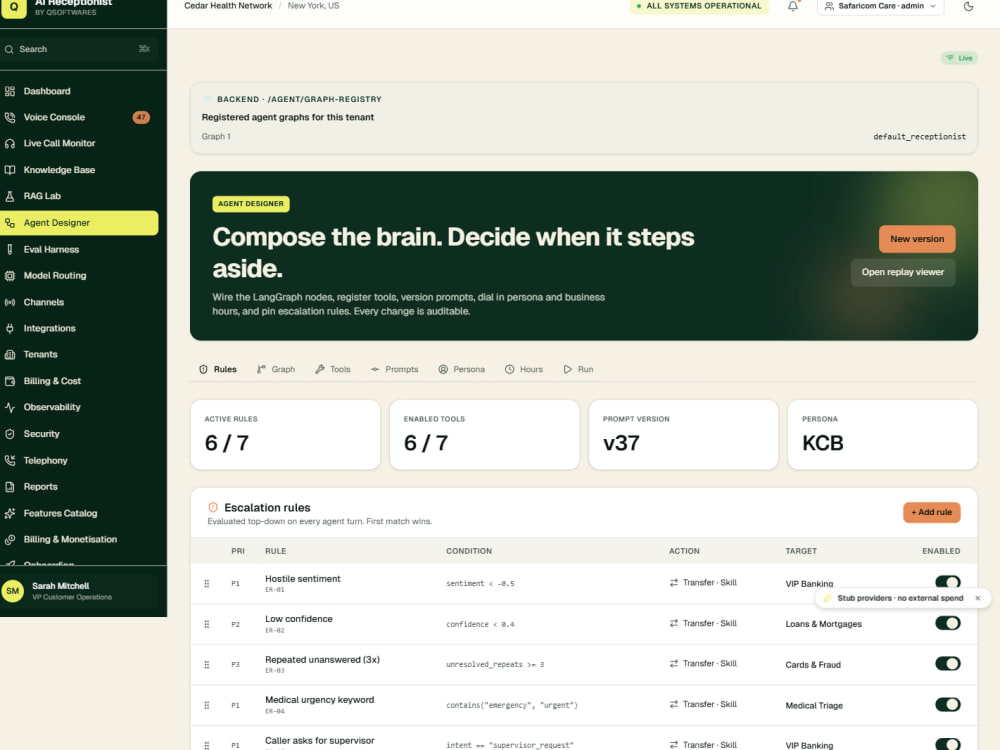This screenshot has width=1000, height=750.
Task: Click the Telephony phone icon
Action: pos(10,460)
